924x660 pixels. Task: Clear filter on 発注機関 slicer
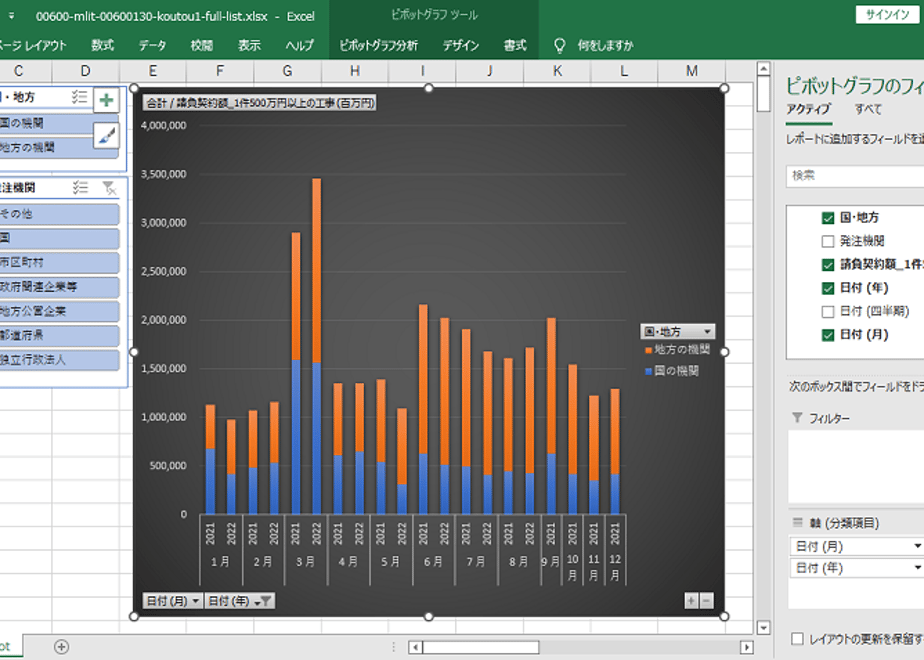pyautogui.click(x=109, y=188)
